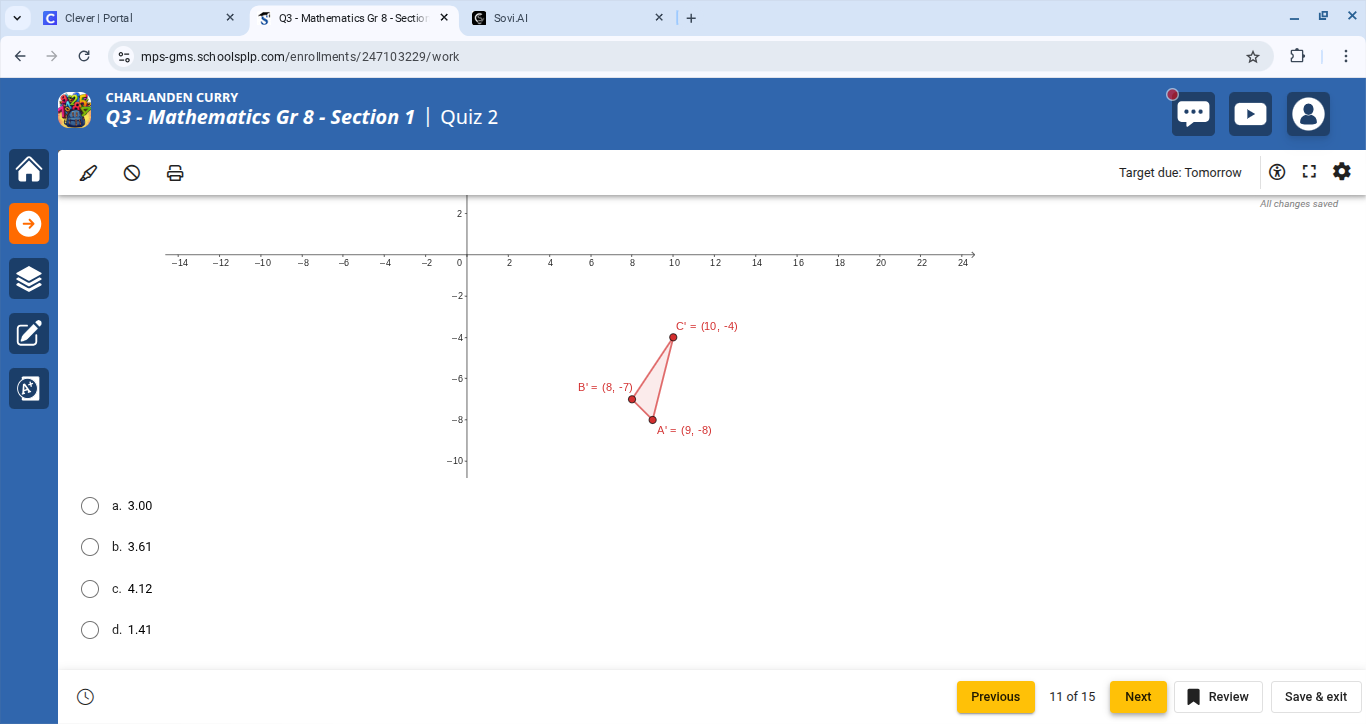The image size is (1366, 724).
Task: Open the grades sidebar icon
Action: (28, 388)
